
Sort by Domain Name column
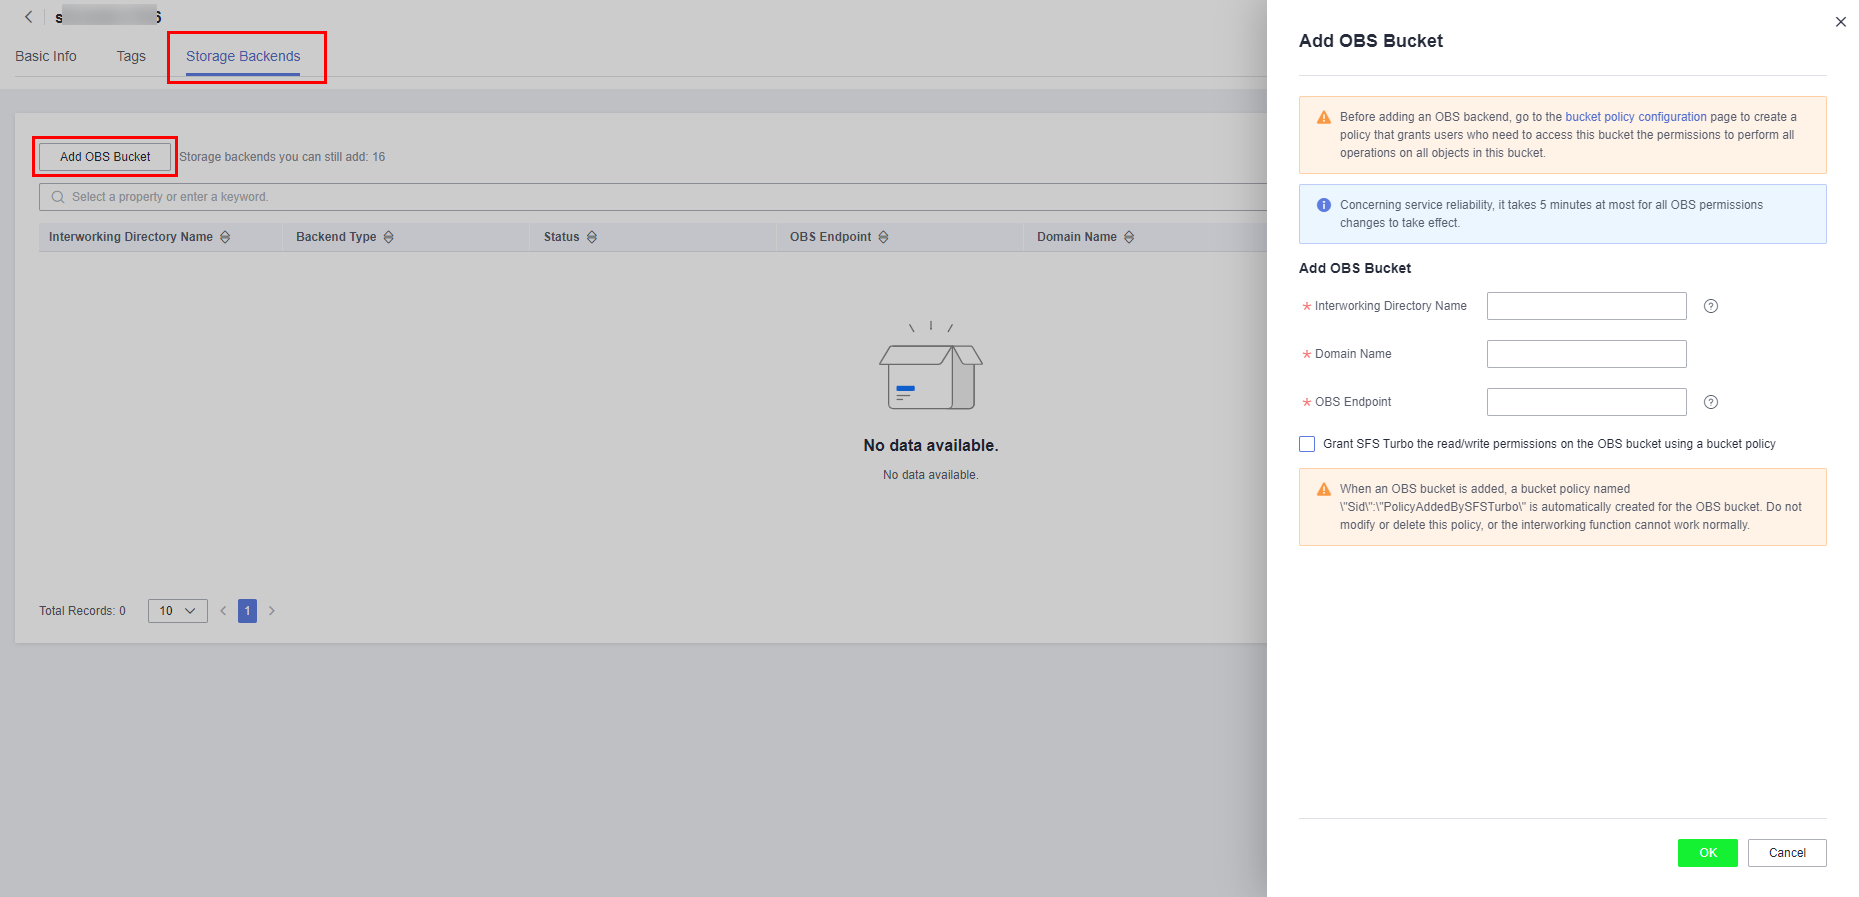[x=1129, y=237]
